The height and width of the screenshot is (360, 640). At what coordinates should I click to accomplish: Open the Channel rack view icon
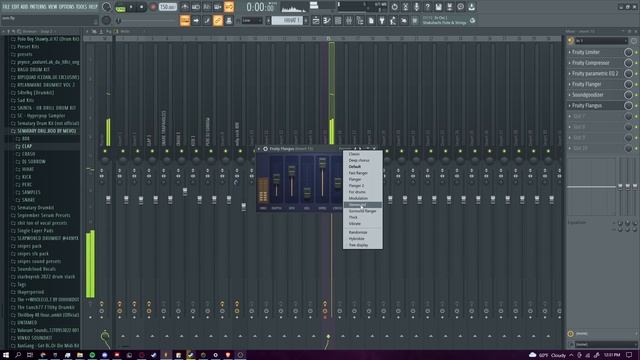(x=338, y=21)
